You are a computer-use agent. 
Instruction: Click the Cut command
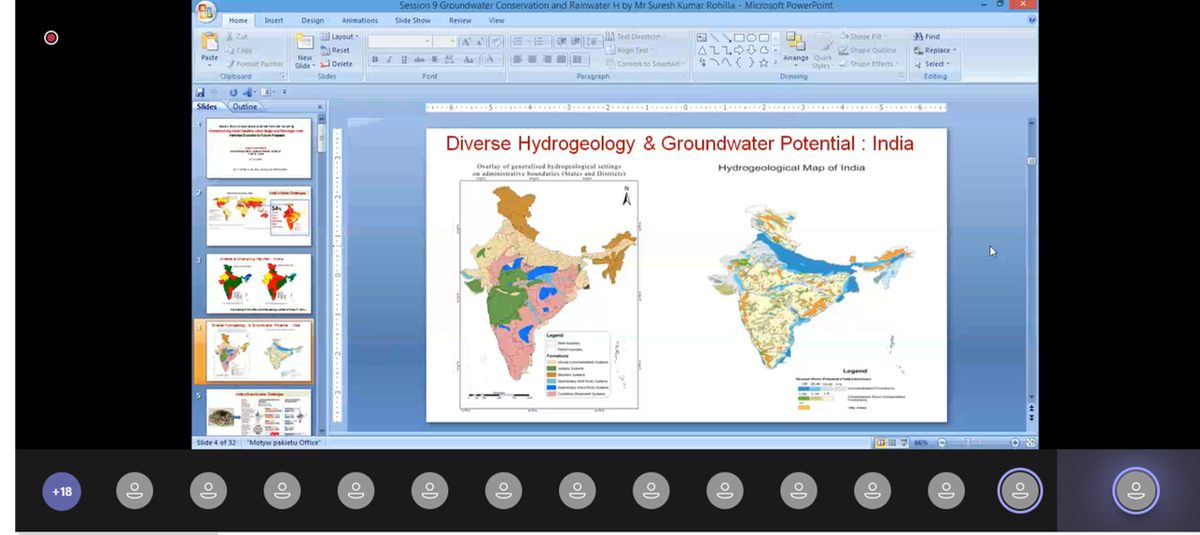coord(236,37)
